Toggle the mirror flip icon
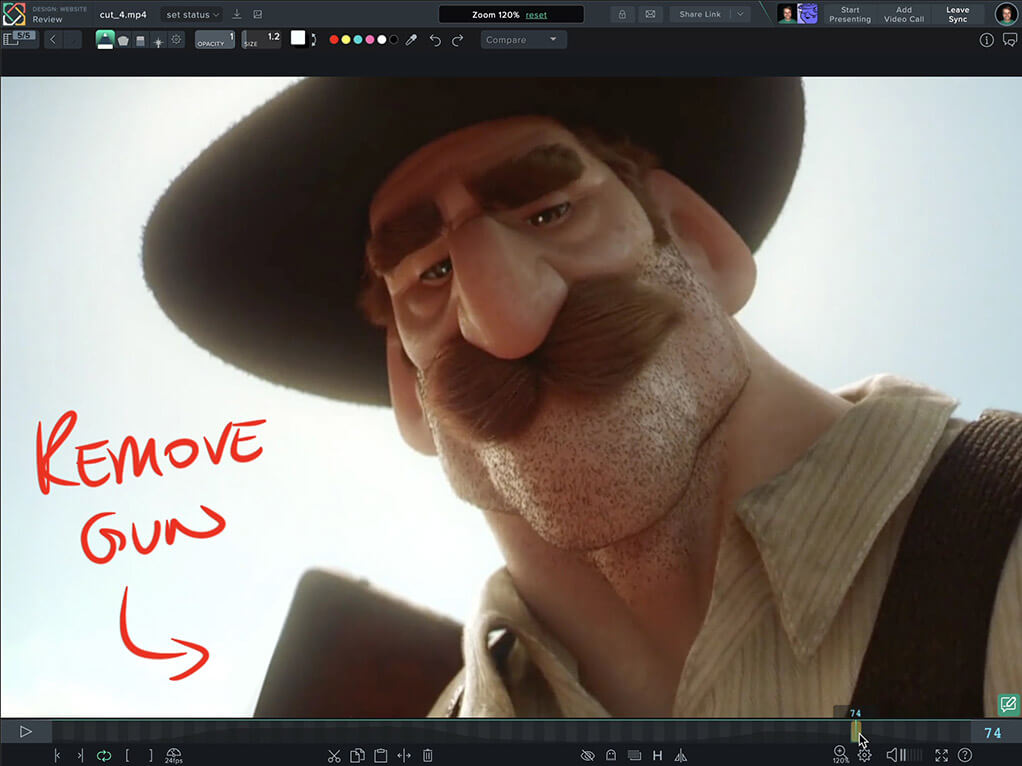 tap(680, 756)
